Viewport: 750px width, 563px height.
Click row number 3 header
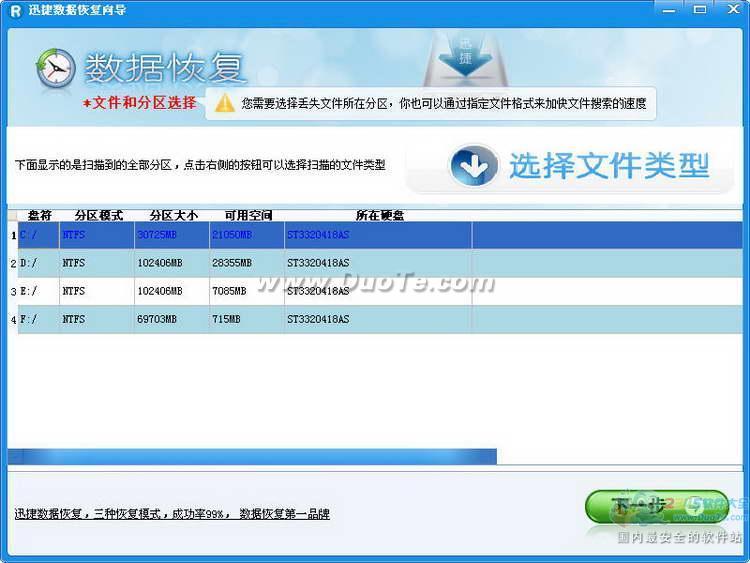pyautogui.click(x=13, y=292)
